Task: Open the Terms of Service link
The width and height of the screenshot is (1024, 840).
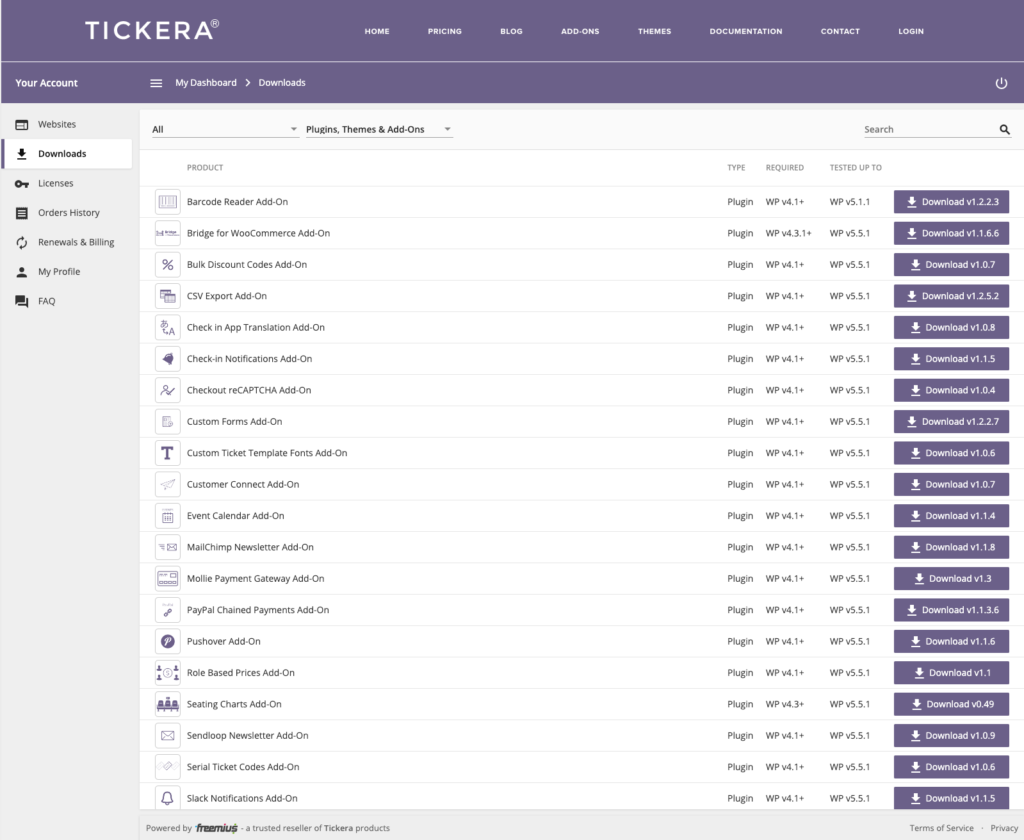Action: coord(940,827)
